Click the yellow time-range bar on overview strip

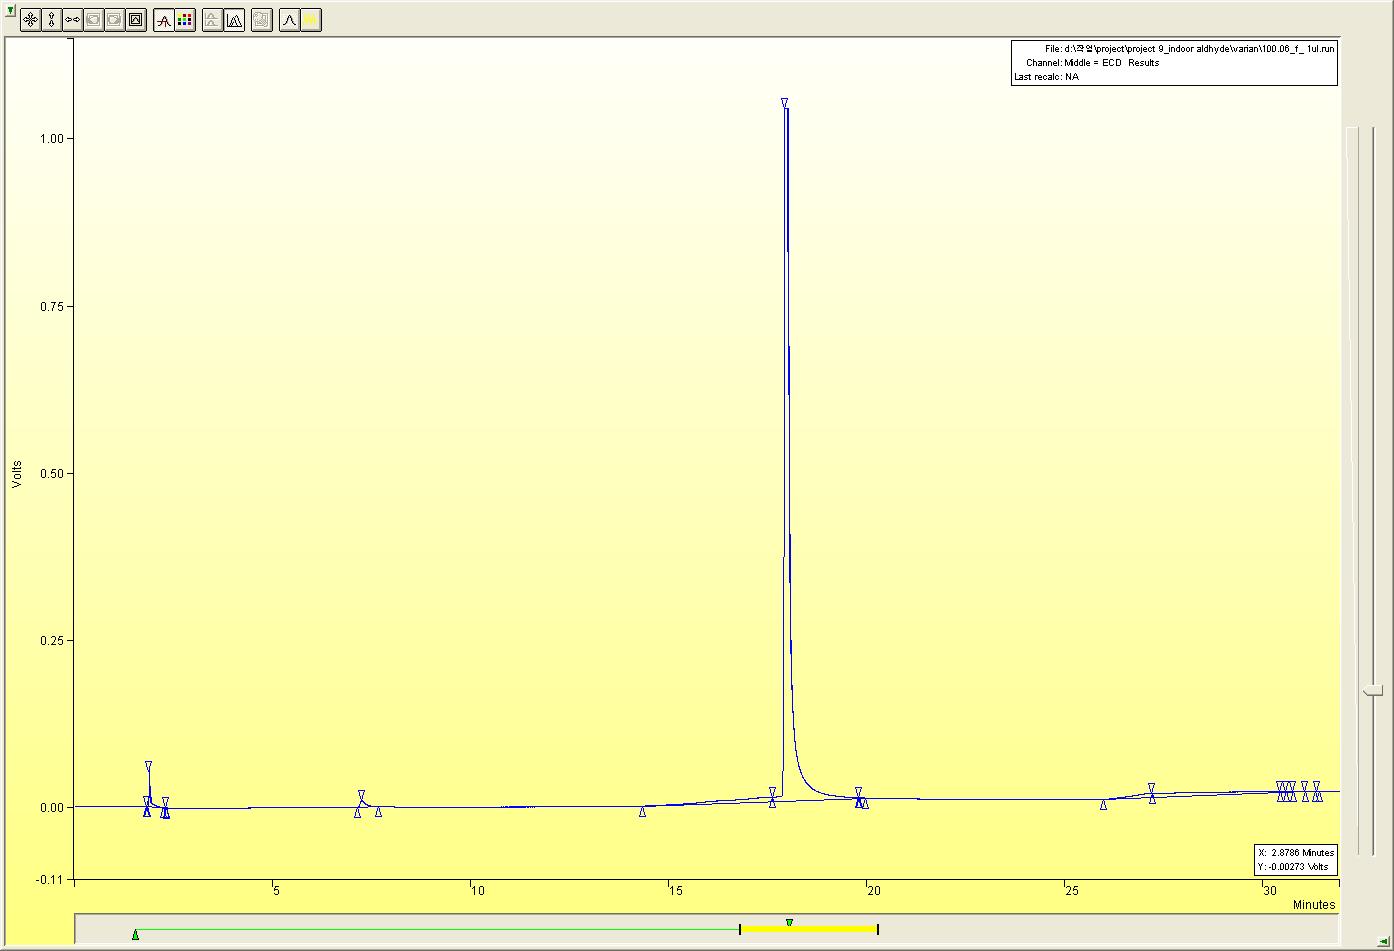(x=809, y=929)
